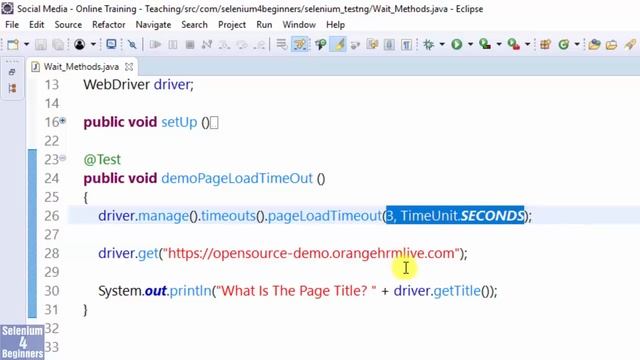The image size is (640, 360).
Task: Click line number 28 in the gutter
Action: coord(52,253)
